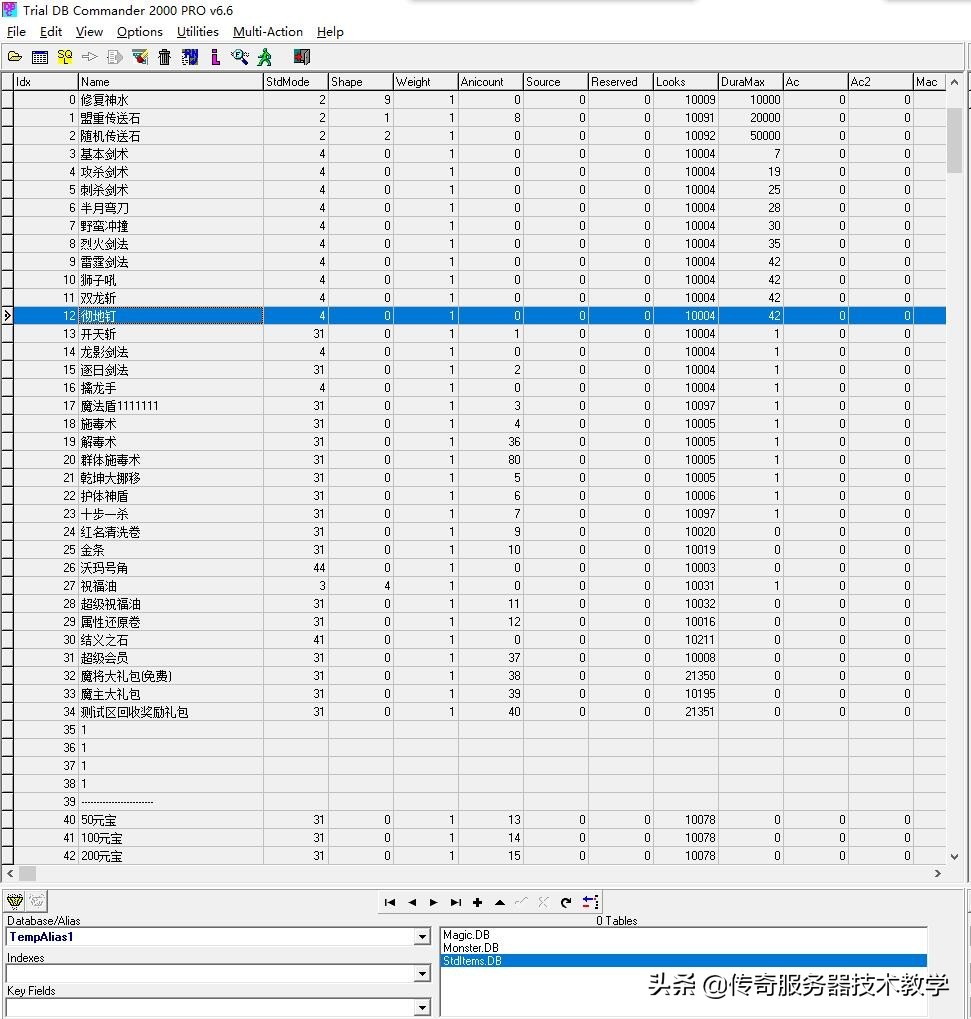Insert new record with plus button
971x1019 pixels.
click(478, 902)
